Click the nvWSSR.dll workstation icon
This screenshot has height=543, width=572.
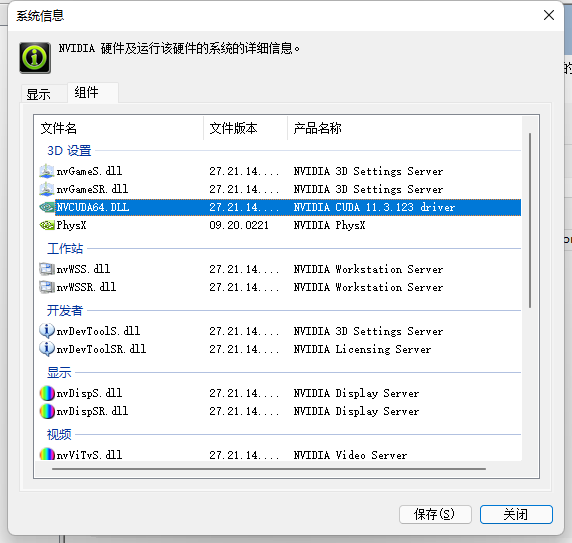click(47, 287)
